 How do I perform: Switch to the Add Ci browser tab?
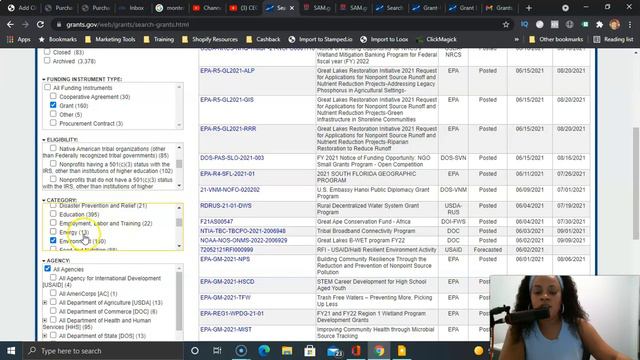[22, 8]
